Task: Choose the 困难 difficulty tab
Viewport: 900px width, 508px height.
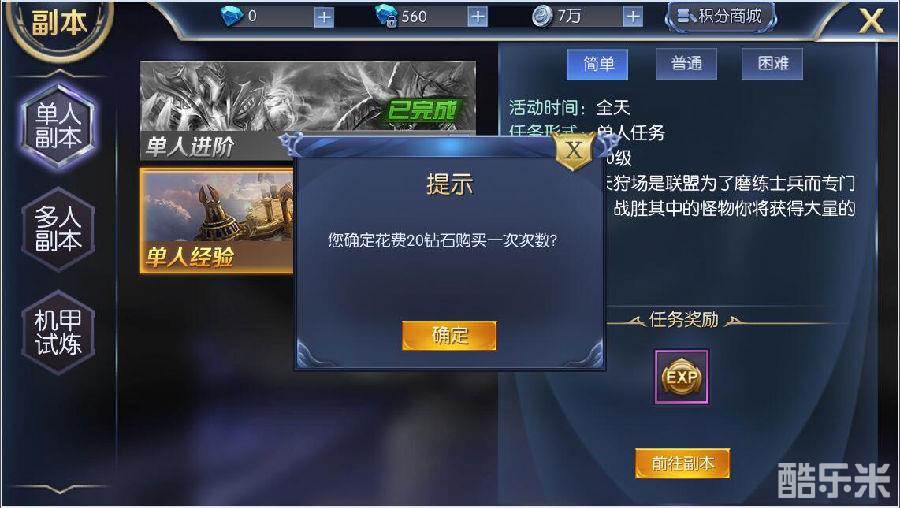Action: point(772,64)
